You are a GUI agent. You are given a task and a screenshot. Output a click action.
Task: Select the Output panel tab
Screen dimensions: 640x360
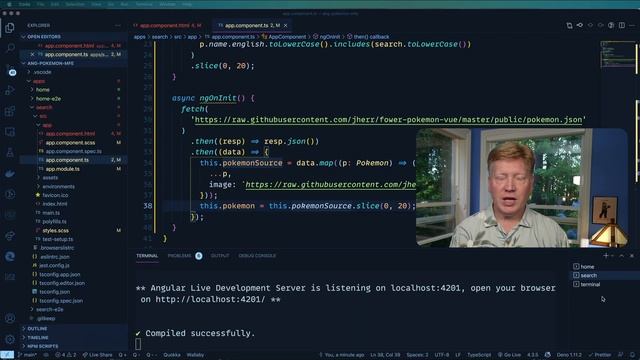click(220, 256)
